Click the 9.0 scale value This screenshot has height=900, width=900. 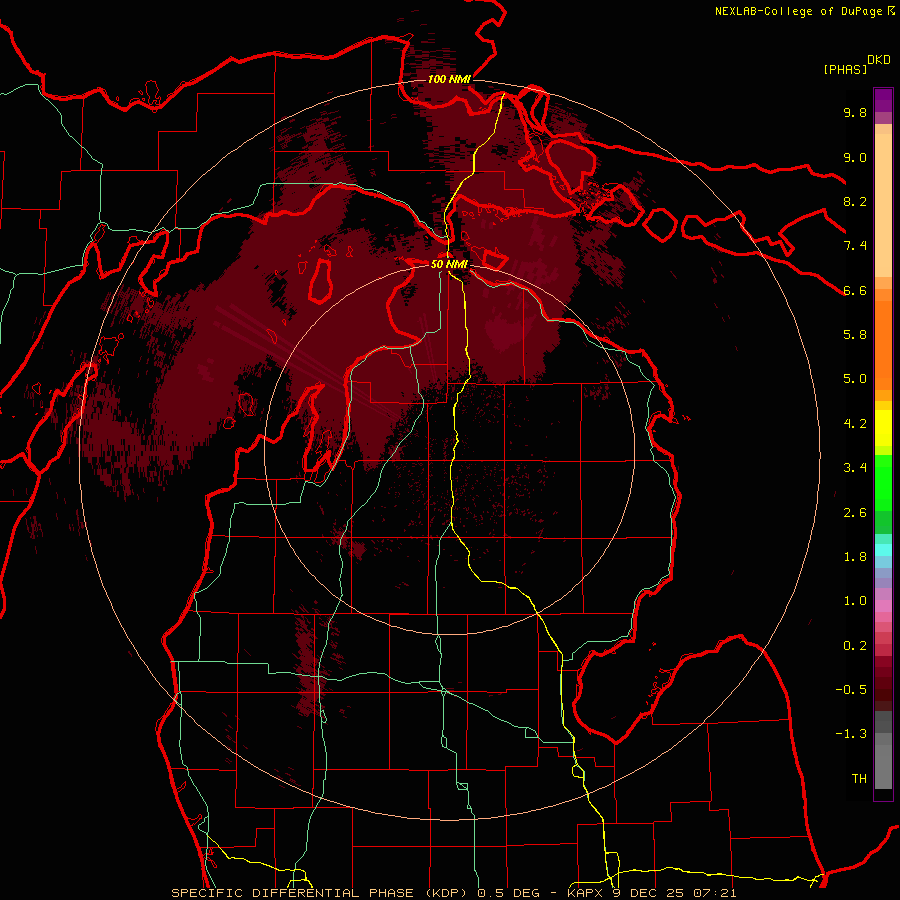pyautogui.click(x=855, y=157)
